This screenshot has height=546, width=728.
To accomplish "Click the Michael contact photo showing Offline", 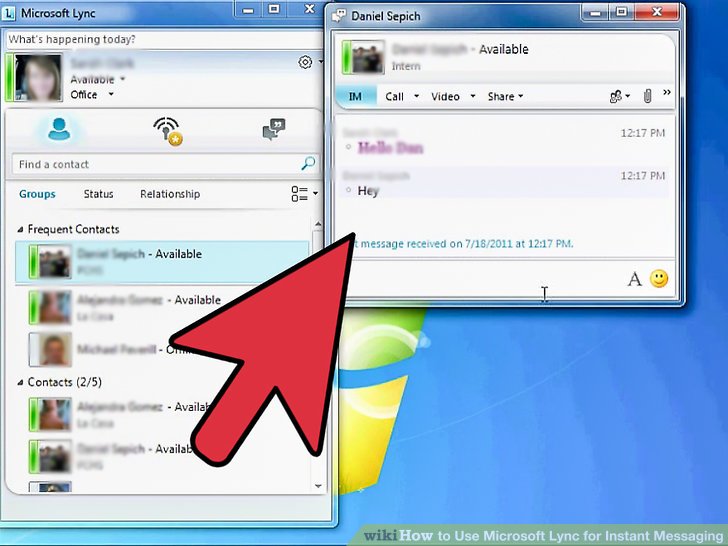I will [x=55, y=349].
